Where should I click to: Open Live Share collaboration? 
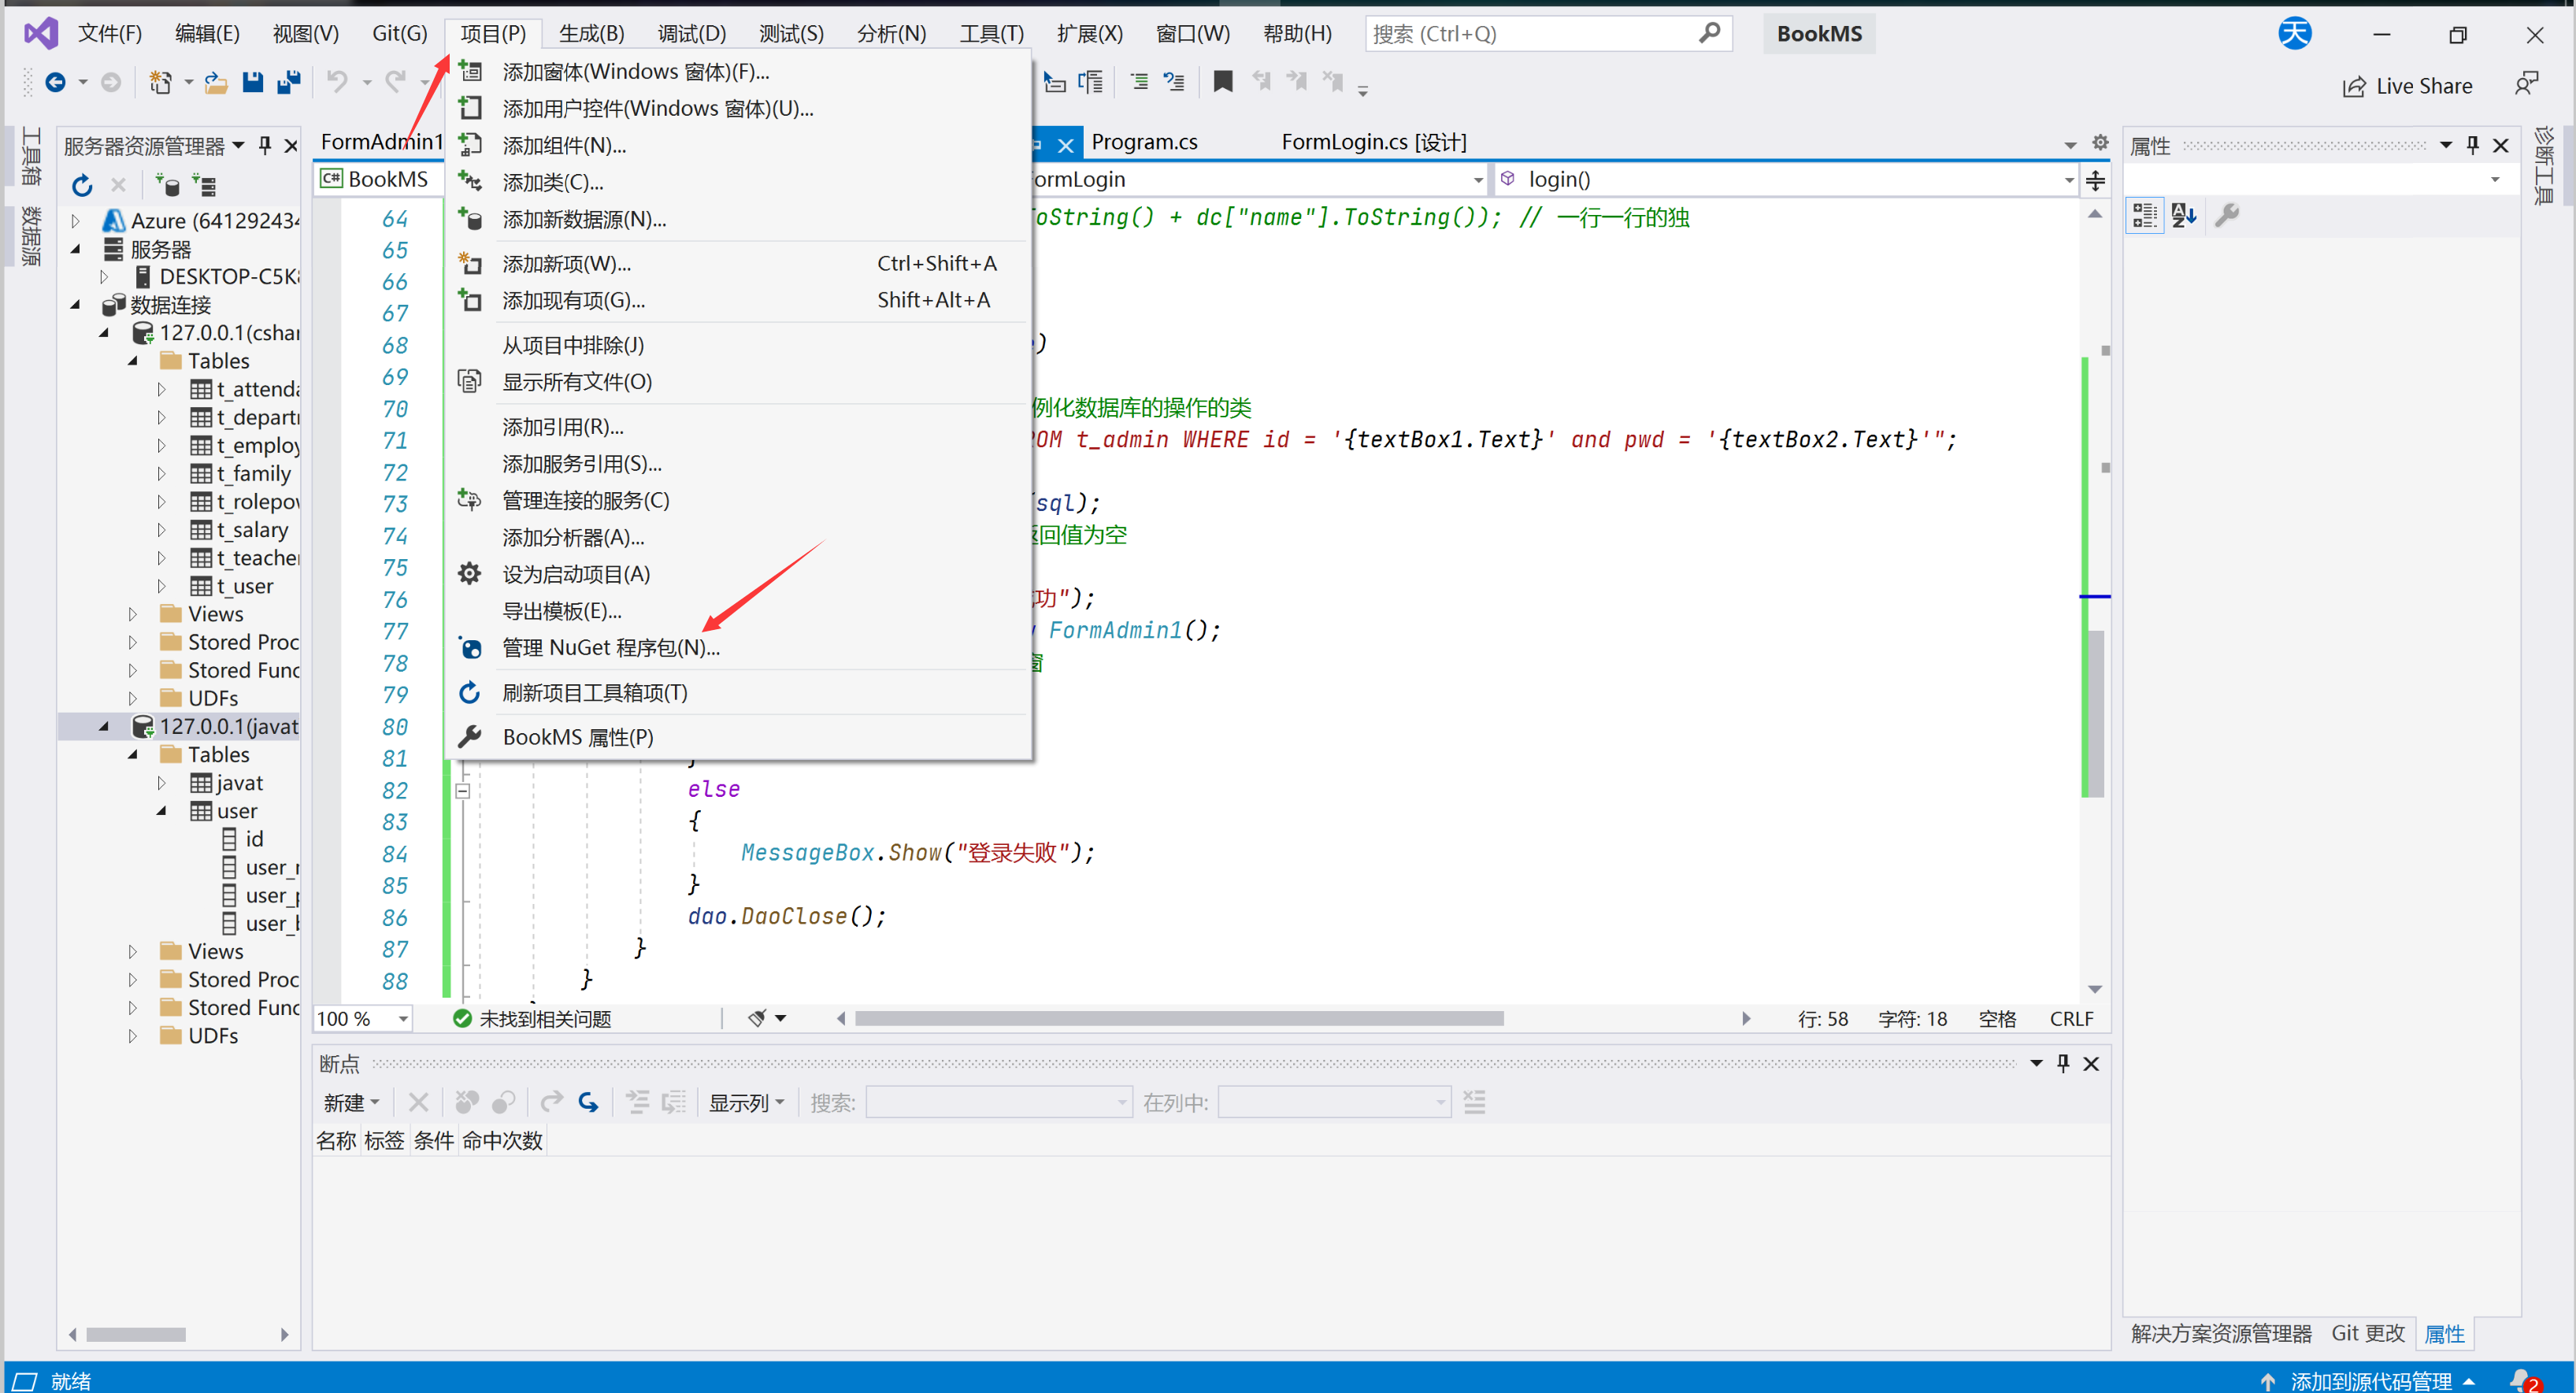(x=2407, y=86)
